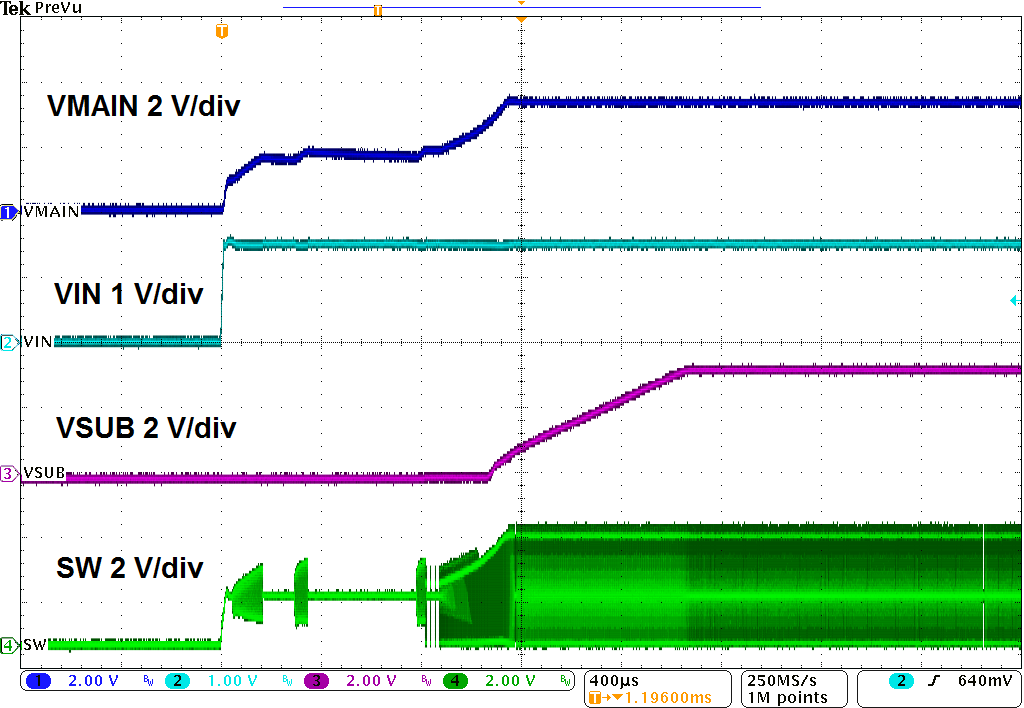Click the channel 4 green badge
Image resolution: width=1024 pixels, height=708 pixels.
456,681
